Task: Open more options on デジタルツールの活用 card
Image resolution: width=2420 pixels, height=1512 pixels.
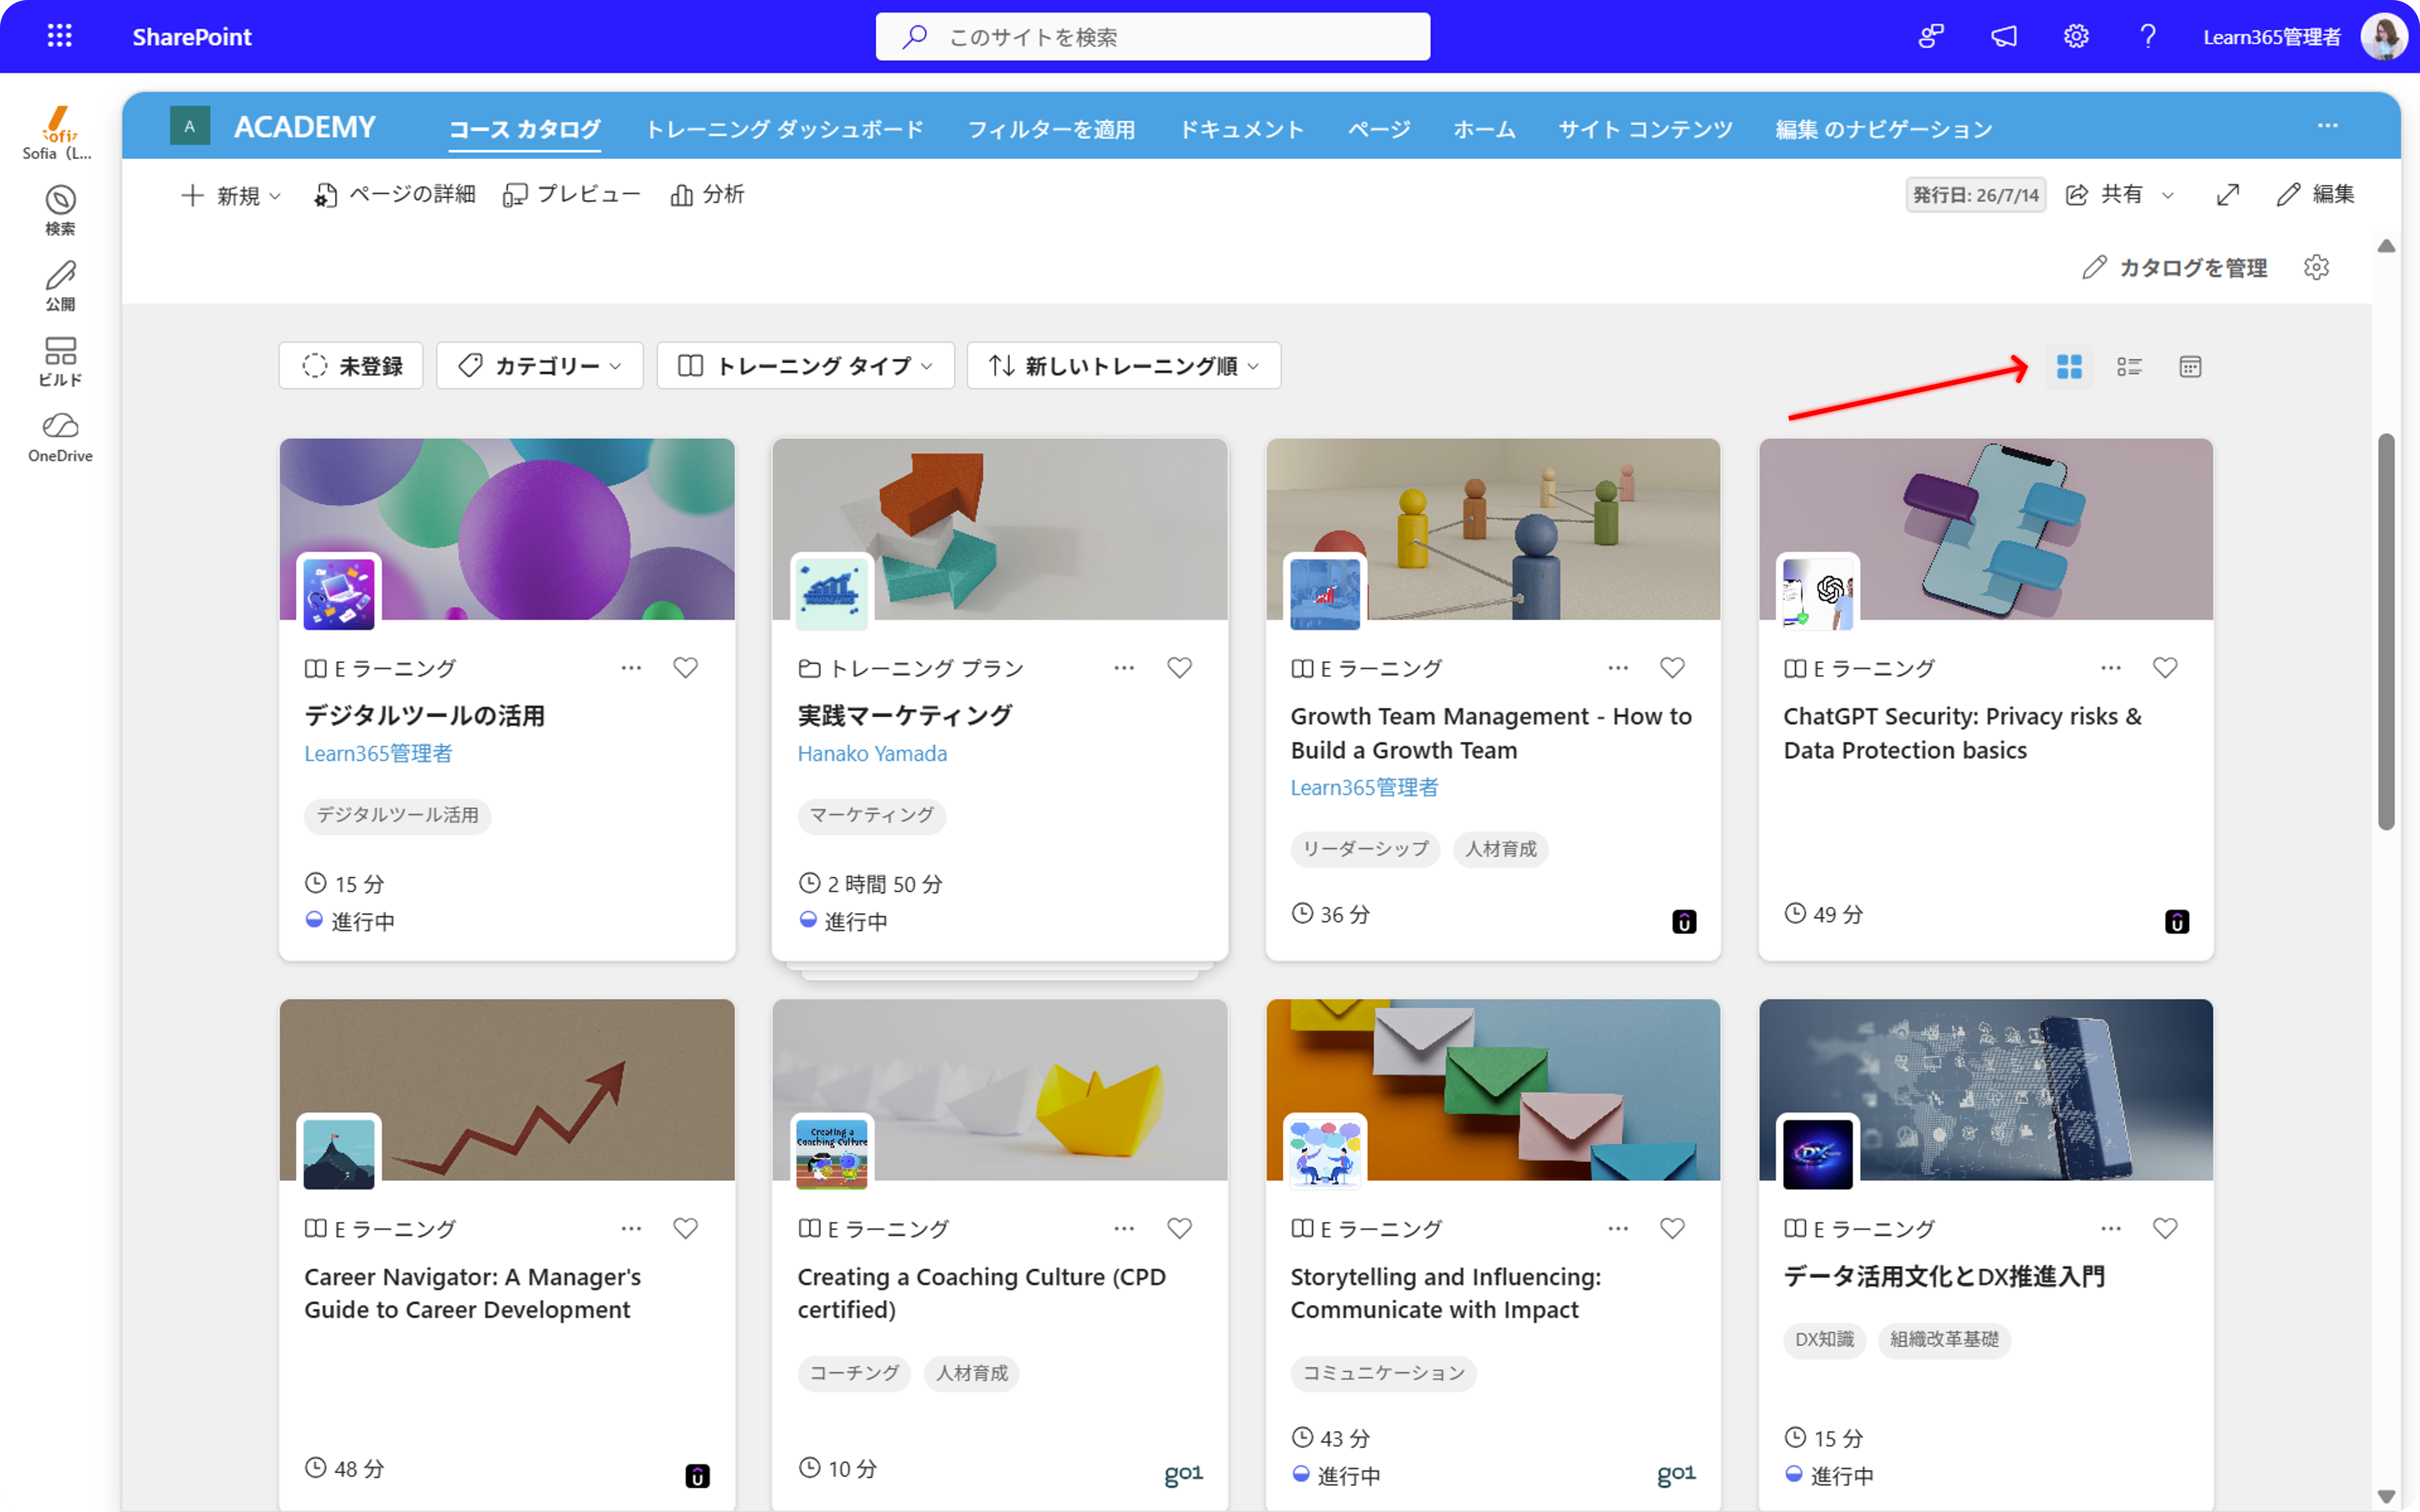Action: click(x=631, y=668)
